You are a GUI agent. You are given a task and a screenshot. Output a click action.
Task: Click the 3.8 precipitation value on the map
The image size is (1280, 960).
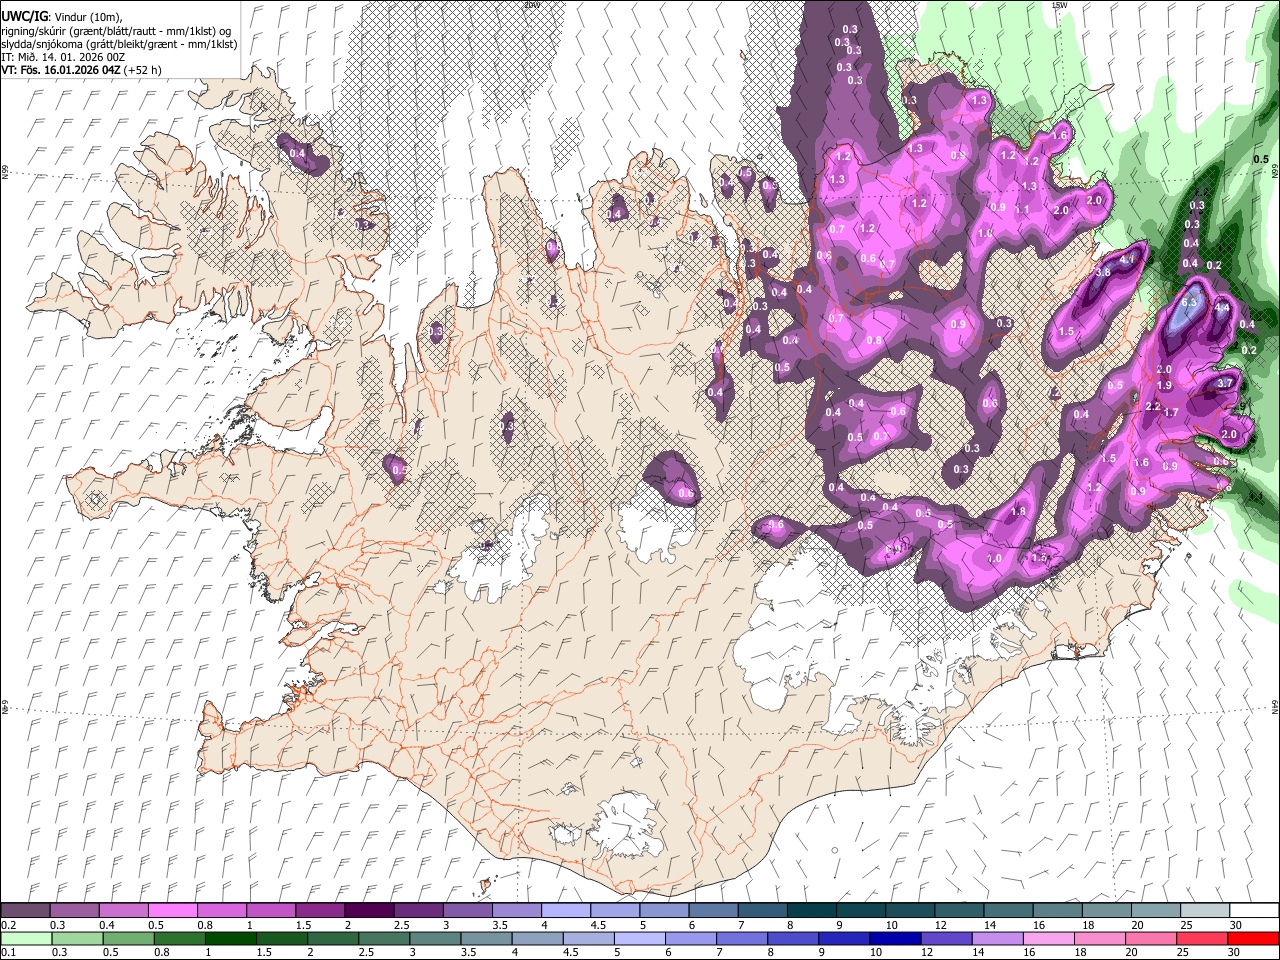pos(1103,272)
